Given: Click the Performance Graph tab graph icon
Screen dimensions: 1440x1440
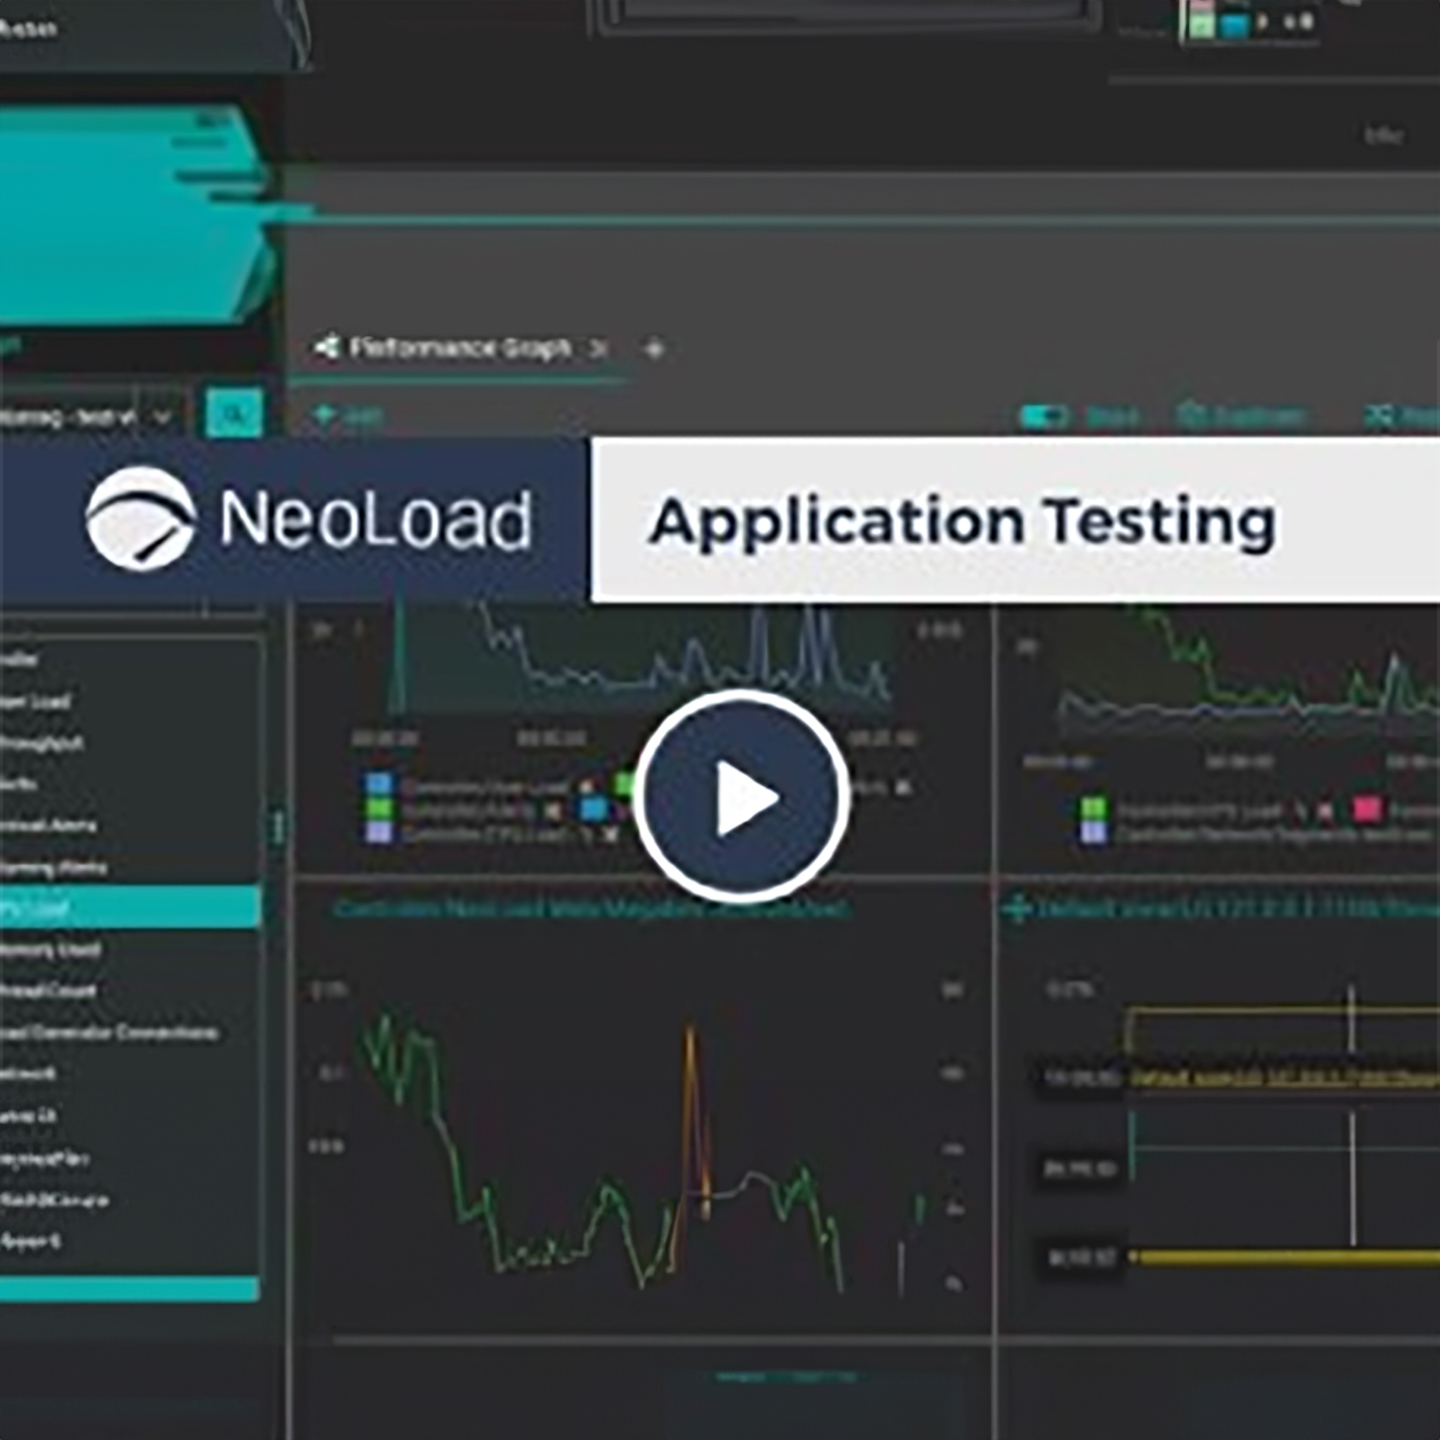Looking at the screenshot, I should coord(326,347).
